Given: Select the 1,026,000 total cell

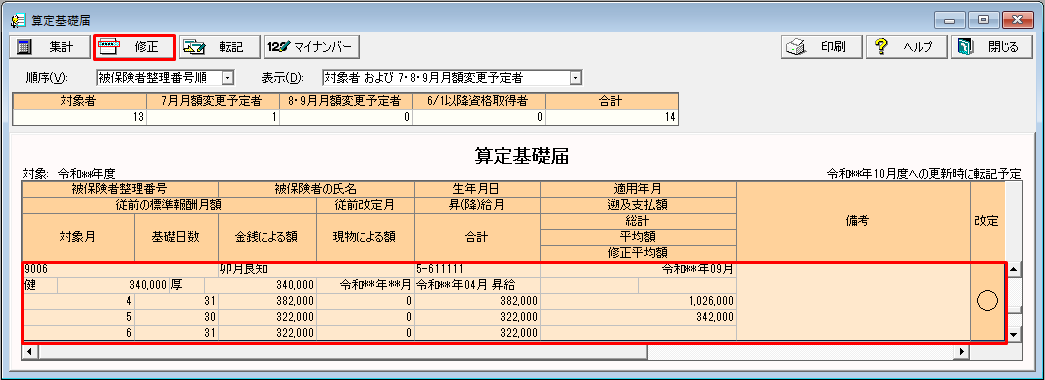Looking at the screenshot, I should pyautogui.click(x=638, y=301).
